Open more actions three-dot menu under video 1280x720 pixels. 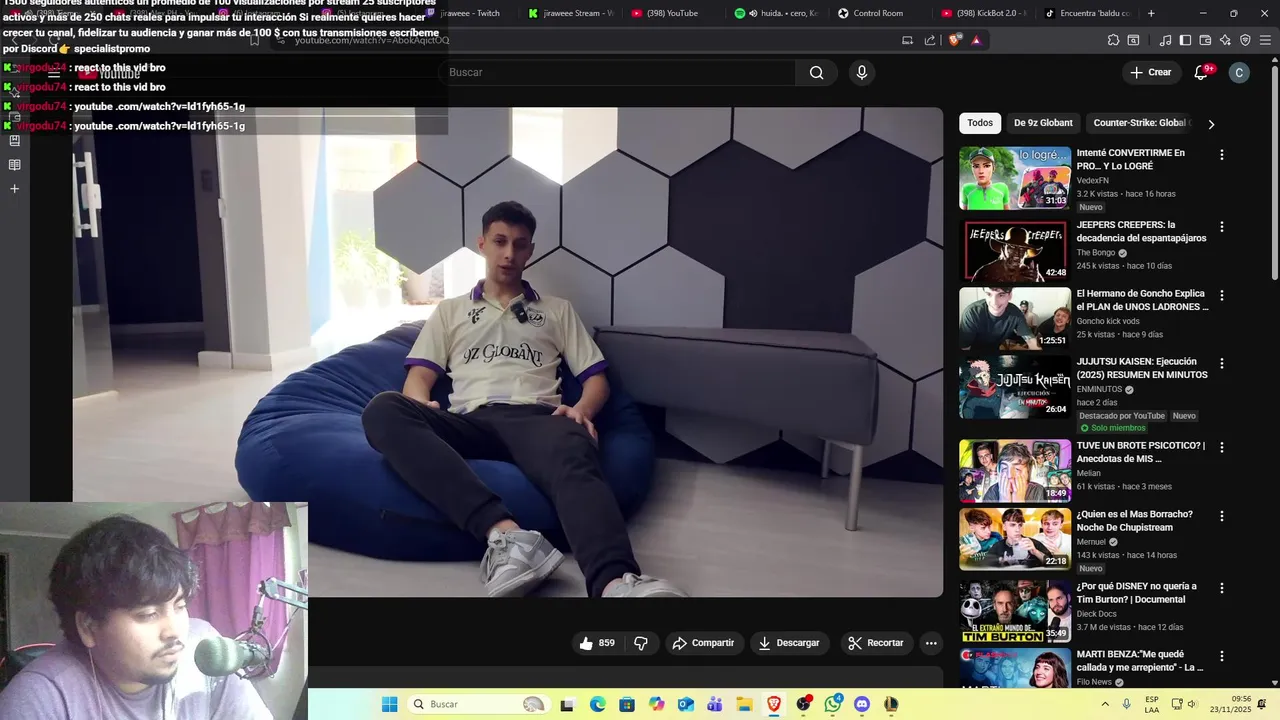931,643
